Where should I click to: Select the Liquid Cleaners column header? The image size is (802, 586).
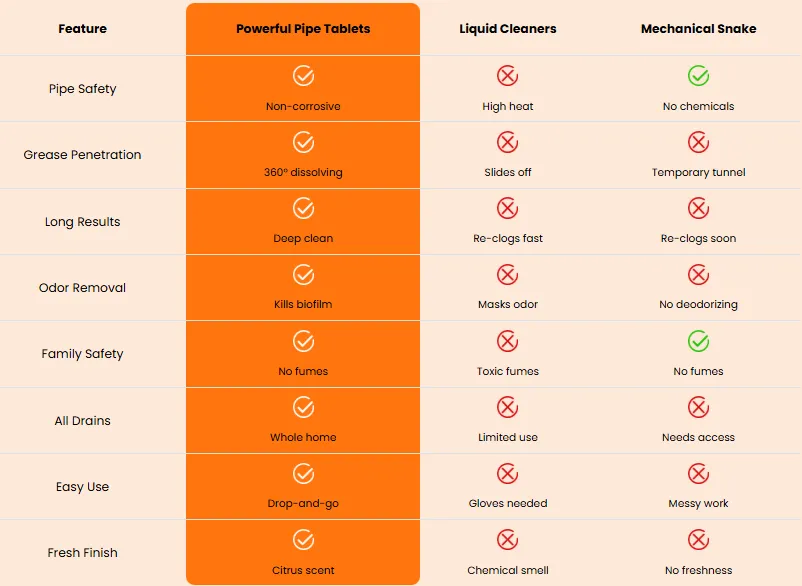(507, 29)
